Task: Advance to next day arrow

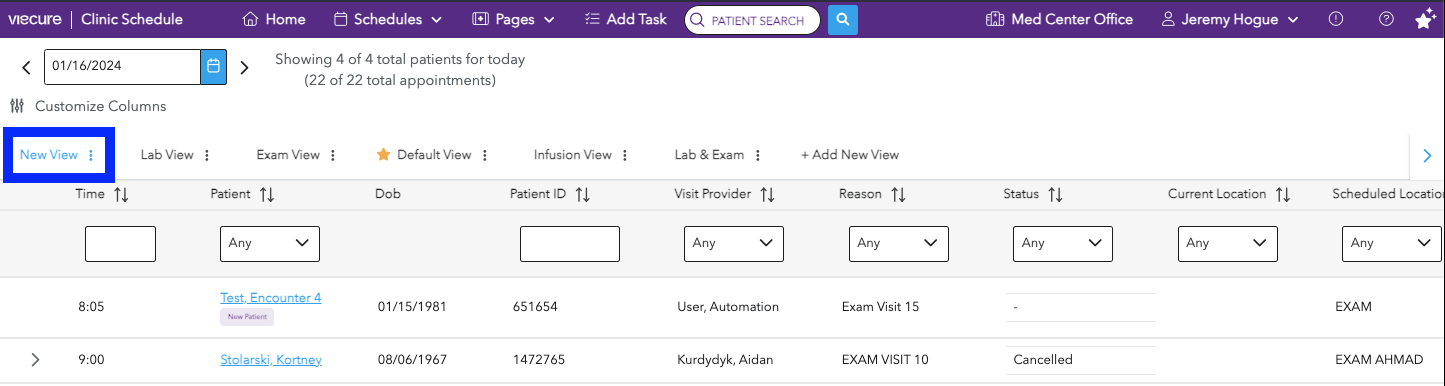Action: (244, 68)
